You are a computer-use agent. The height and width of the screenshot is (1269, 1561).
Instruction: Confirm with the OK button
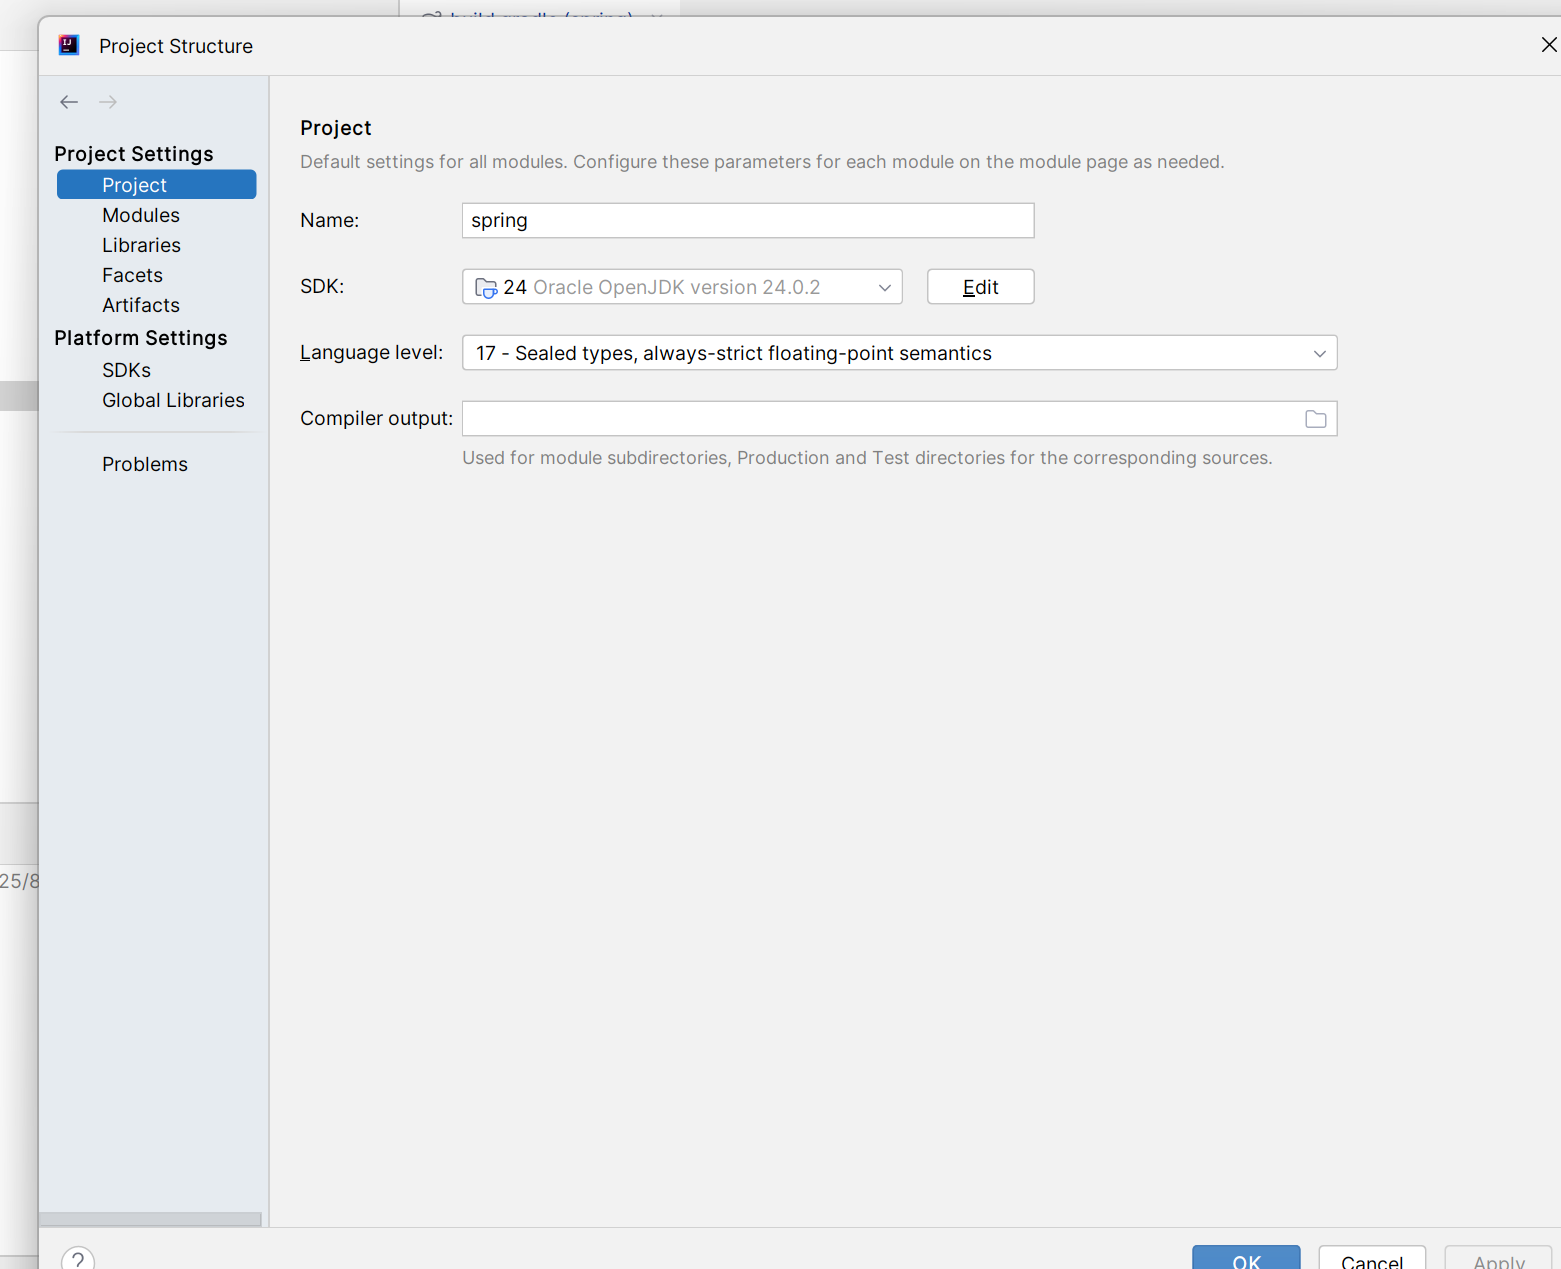point(1246,1258)
